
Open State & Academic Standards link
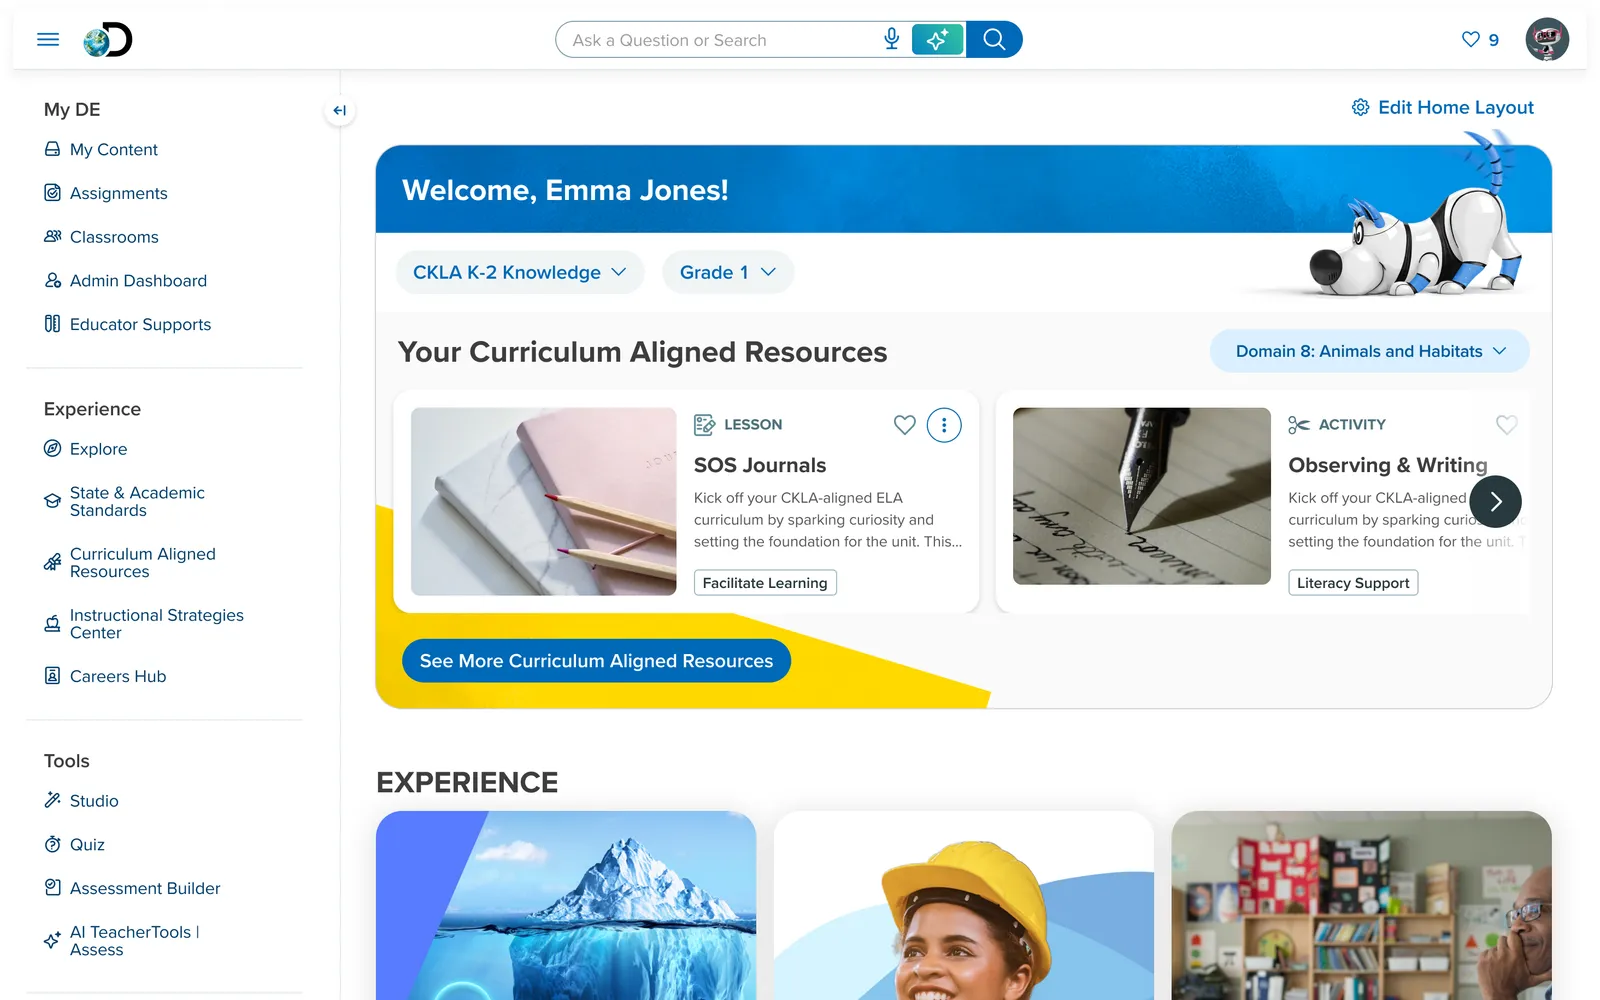[x=137, y=501]
